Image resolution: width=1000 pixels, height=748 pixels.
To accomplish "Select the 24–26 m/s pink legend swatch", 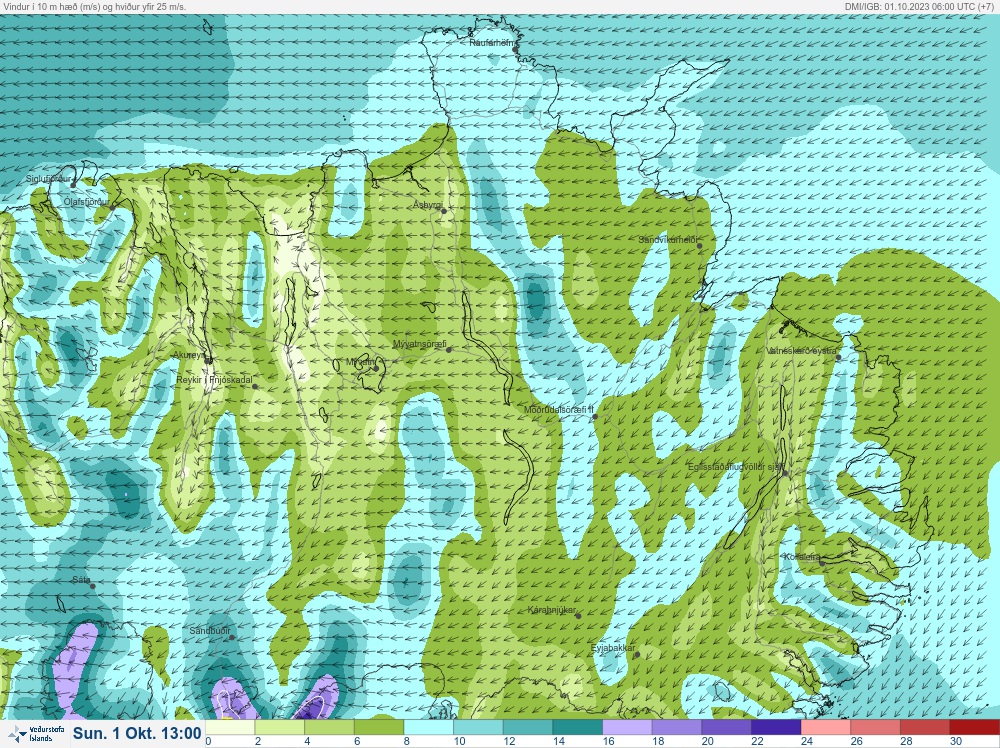I will pos(827,727).
